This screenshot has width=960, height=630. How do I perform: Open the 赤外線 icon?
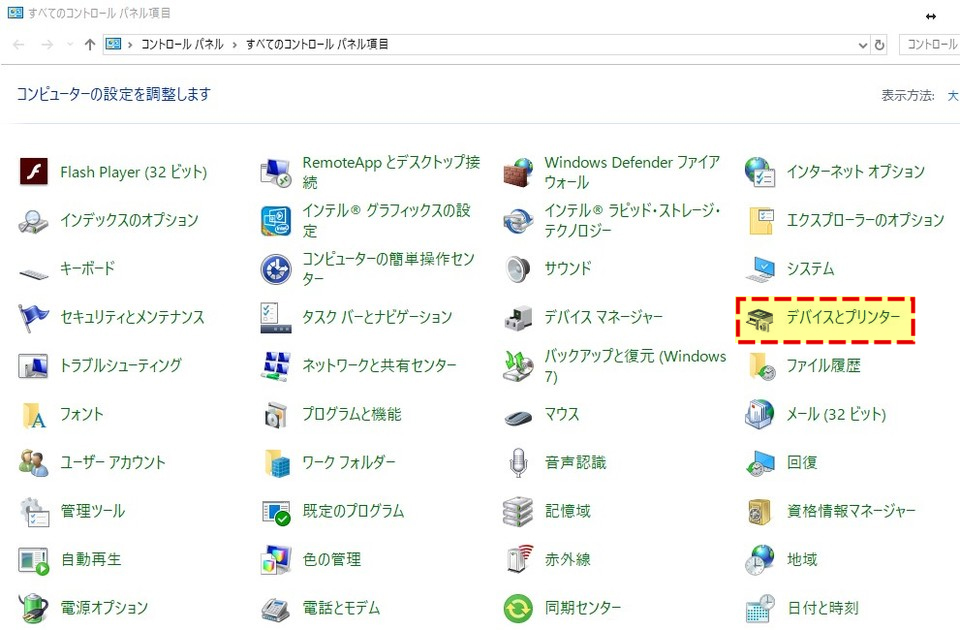tap(519, 559)
